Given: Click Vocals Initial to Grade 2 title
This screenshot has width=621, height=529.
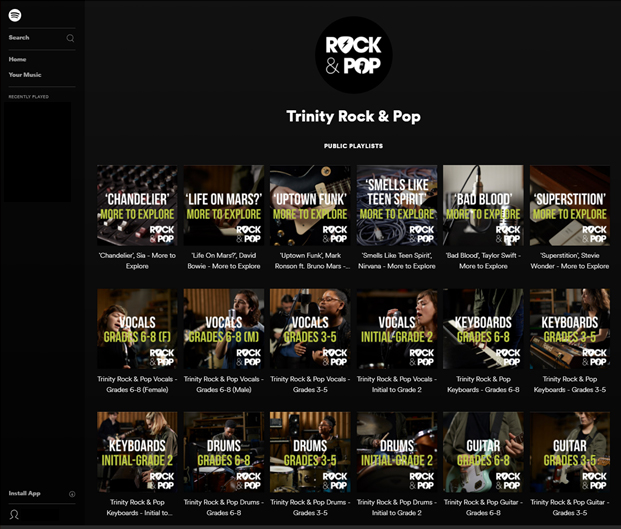Looking at the screenshot, I should point(397,384).
